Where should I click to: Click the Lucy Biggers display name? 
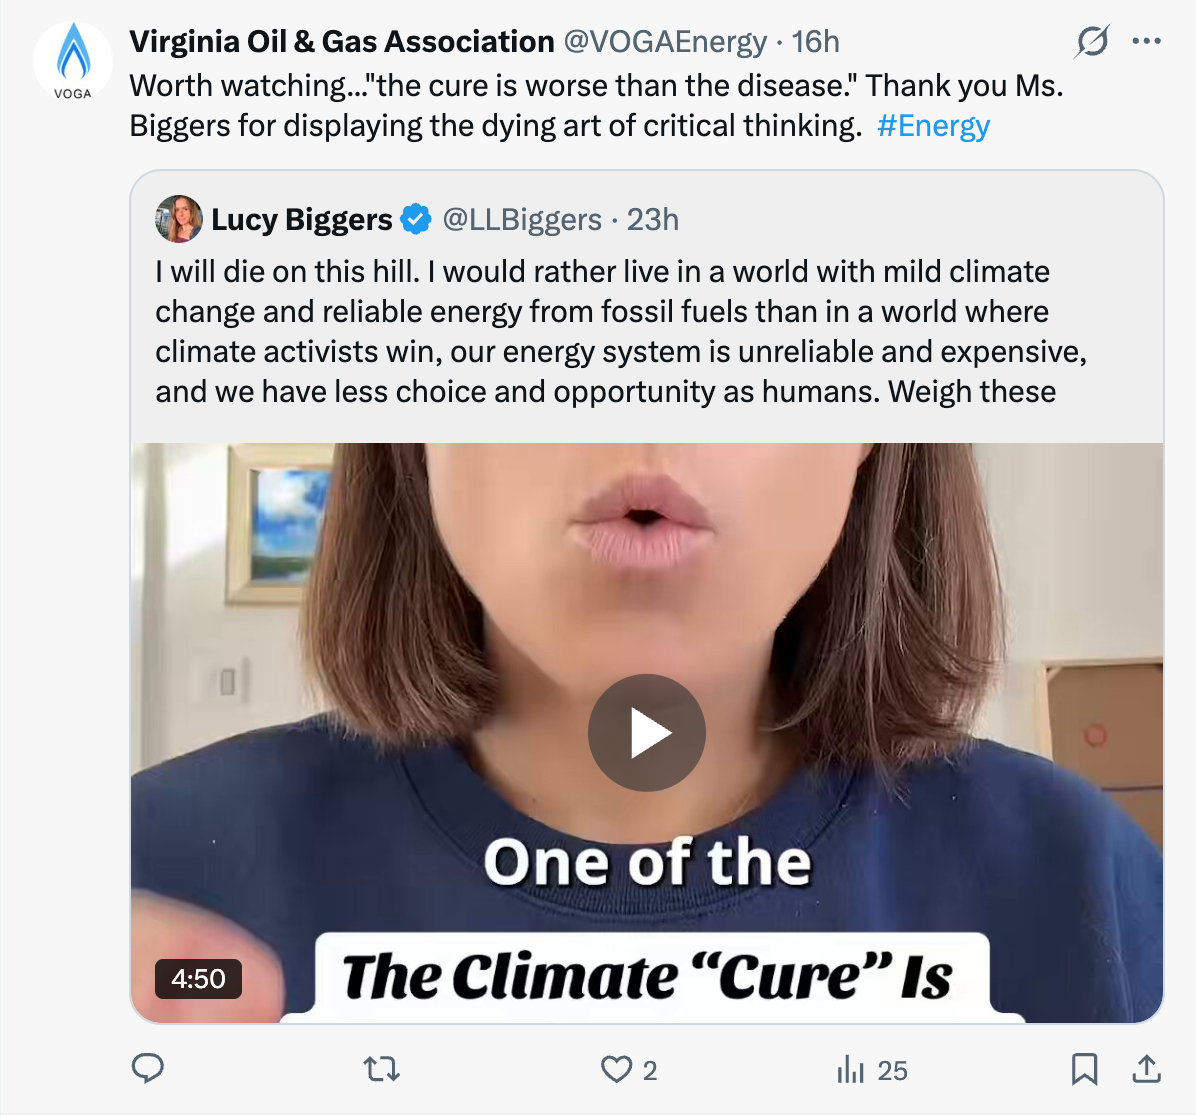(x=301, y=220)
